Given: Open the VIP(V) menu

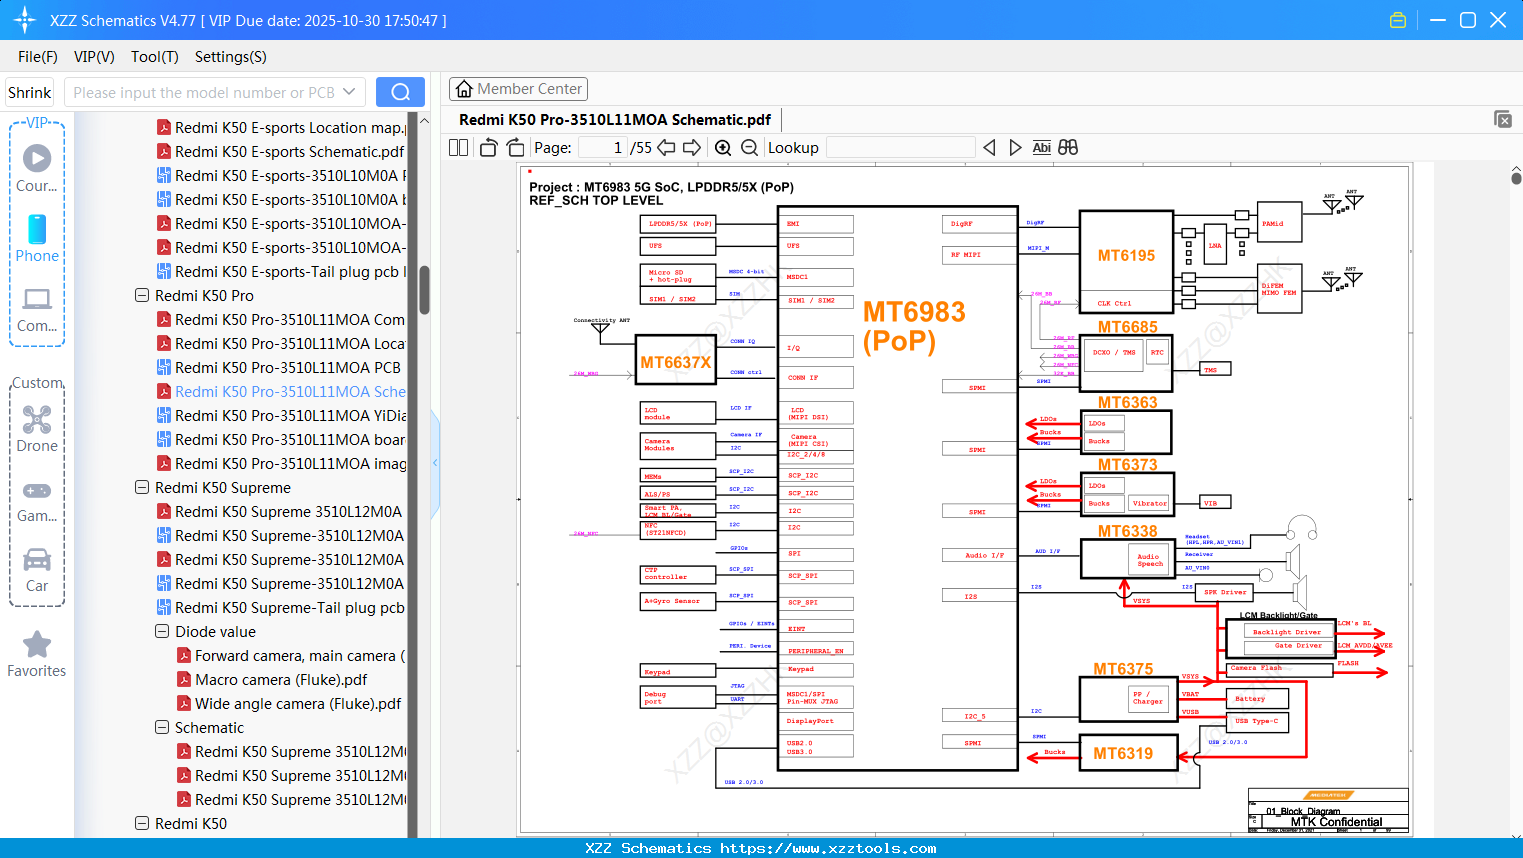Looking at the screenshot, I should (93, 57).
